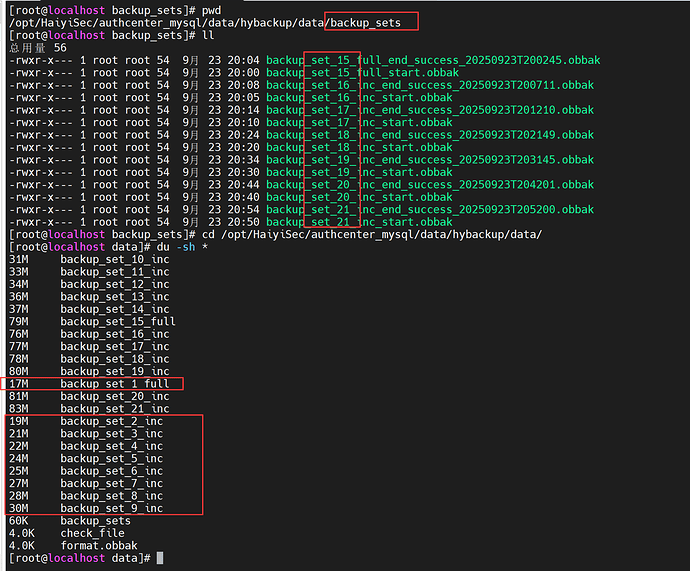Click directory name backup_set_8_inc in du output
Screen dimensions: 690x571
112,496
